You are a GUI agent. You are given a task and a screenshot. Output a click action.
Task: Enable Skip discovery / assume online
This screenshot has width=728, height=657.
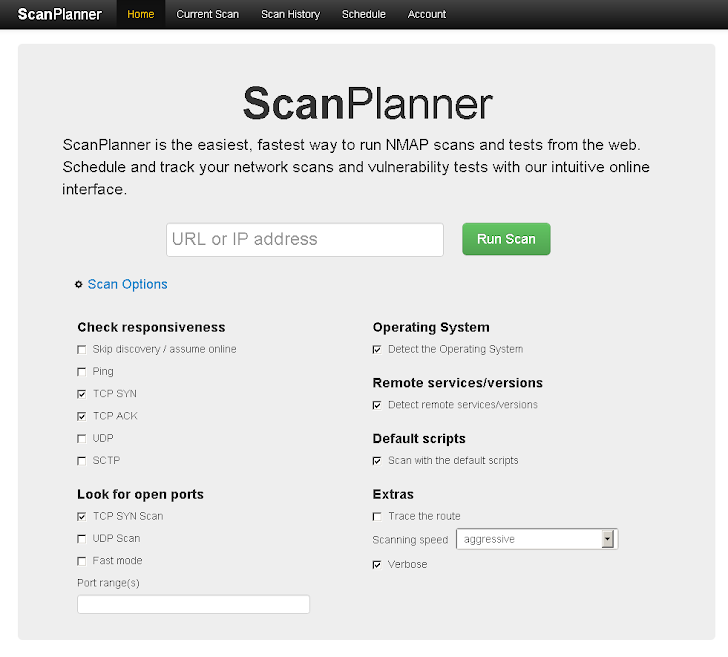pyautogui.click(x=82, y=350)
